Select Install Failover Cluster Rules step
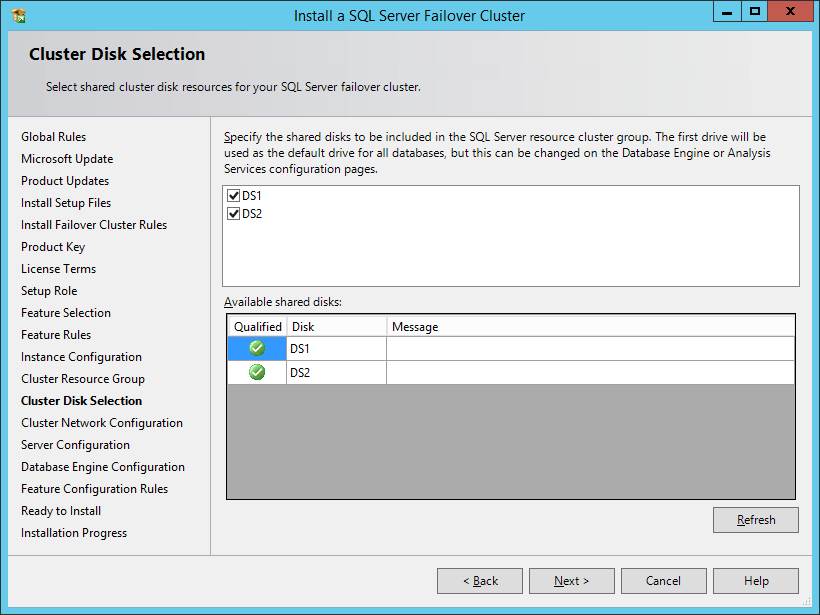Viewport: 820px width, 615px height. pos(94,224)
